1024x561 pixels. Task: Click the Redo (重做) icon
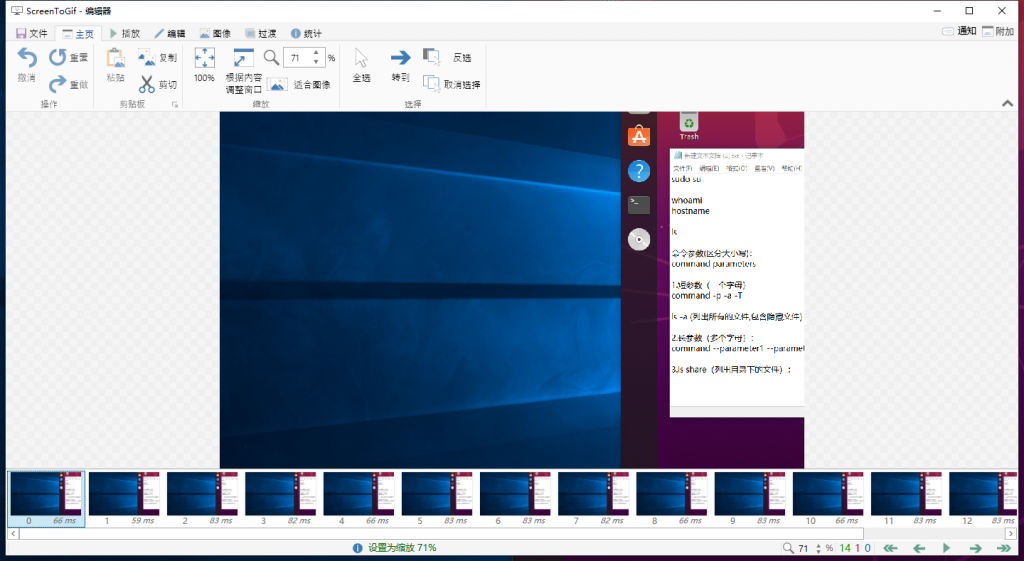[x=58, y=85]
